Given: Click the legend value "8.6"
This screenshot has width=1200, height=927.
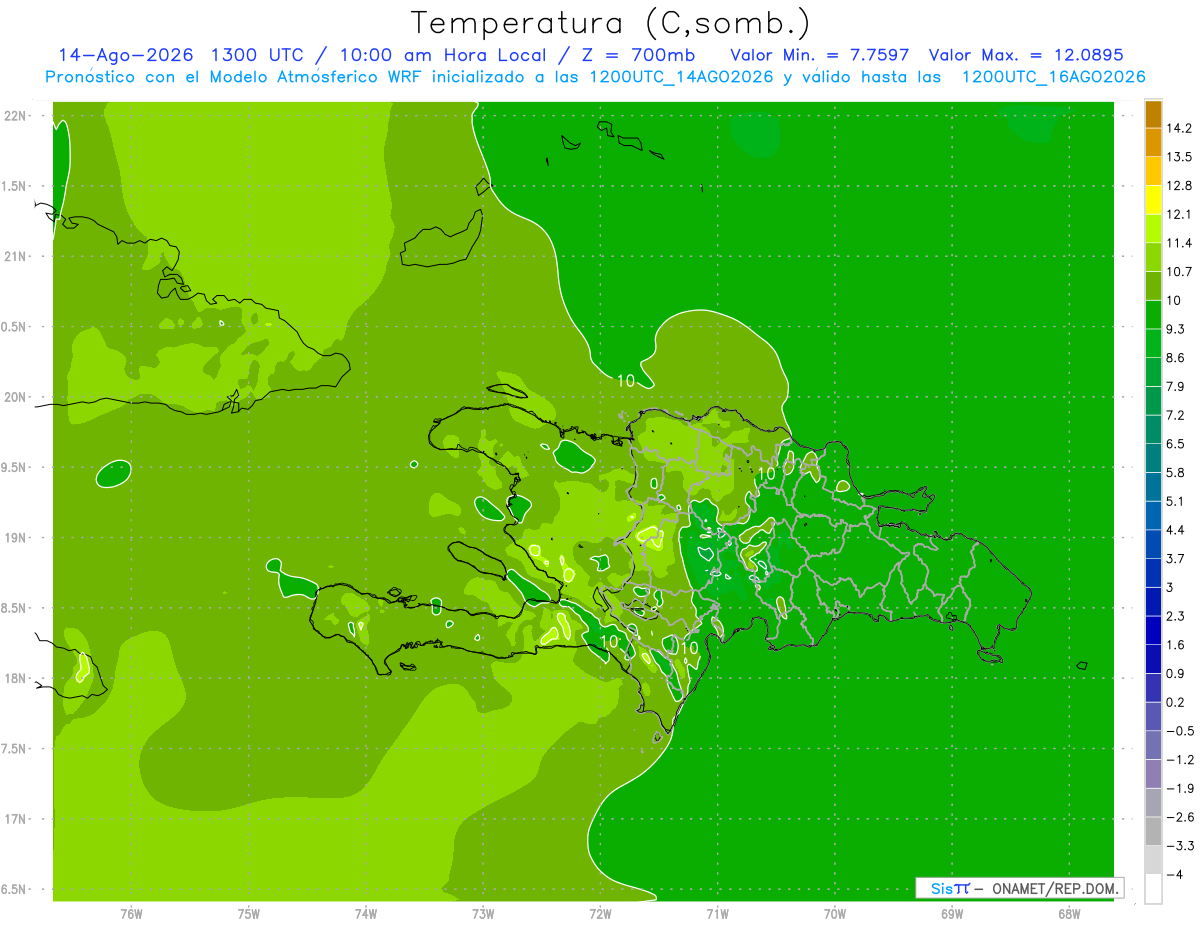Looking at the screenshot, I should coord(1176,357).
